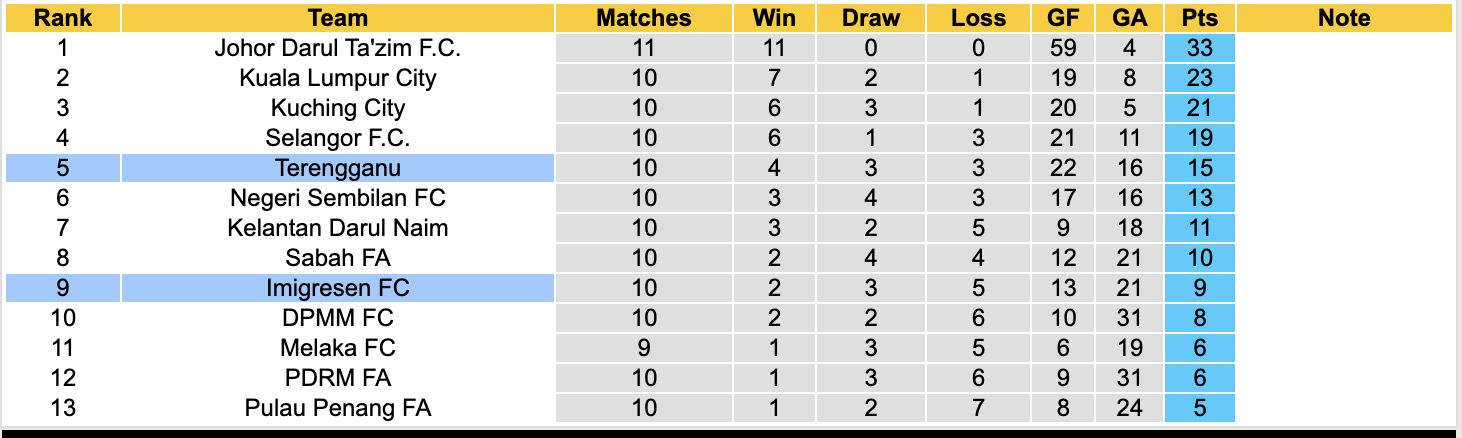Click the Melaka FC team name
Image resolution: width=1462 pixels, height=438 pixels.
[x=338, y=348]
